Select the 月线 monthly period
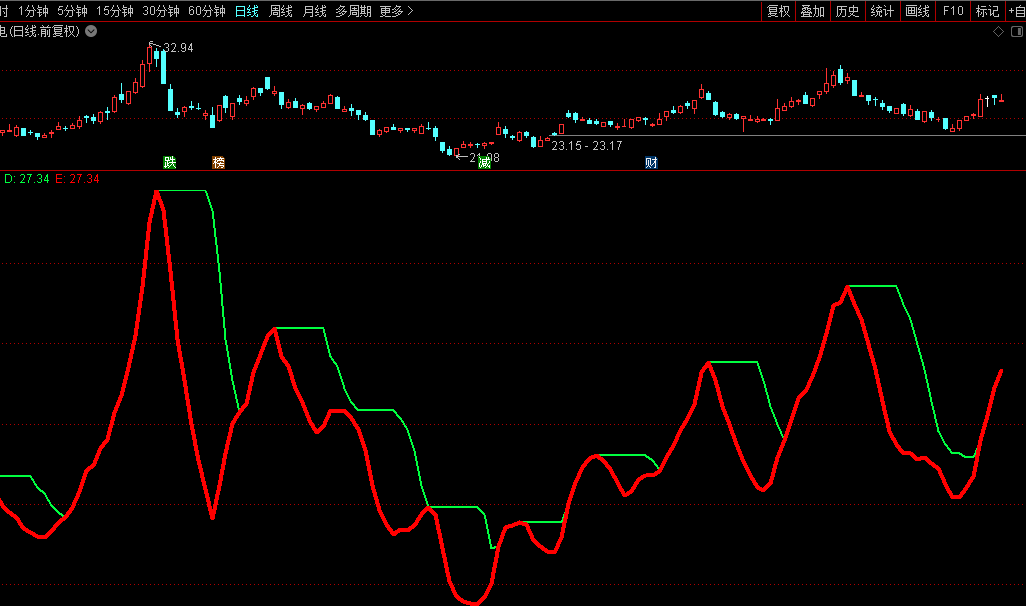1026x606 pixels. 314,11
